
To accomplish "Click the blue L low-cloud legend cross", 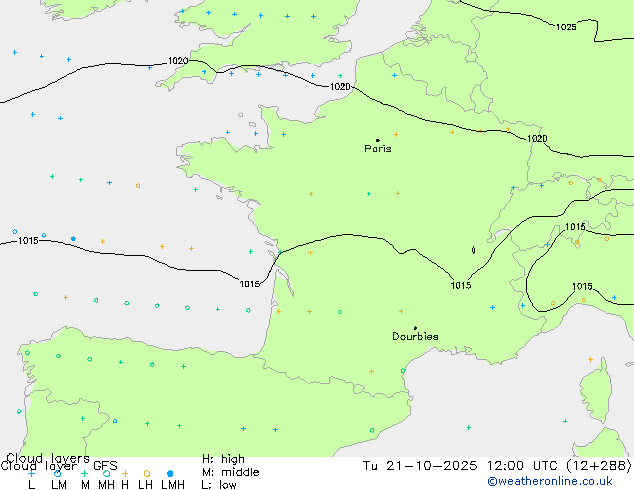I will coord(31,473).
